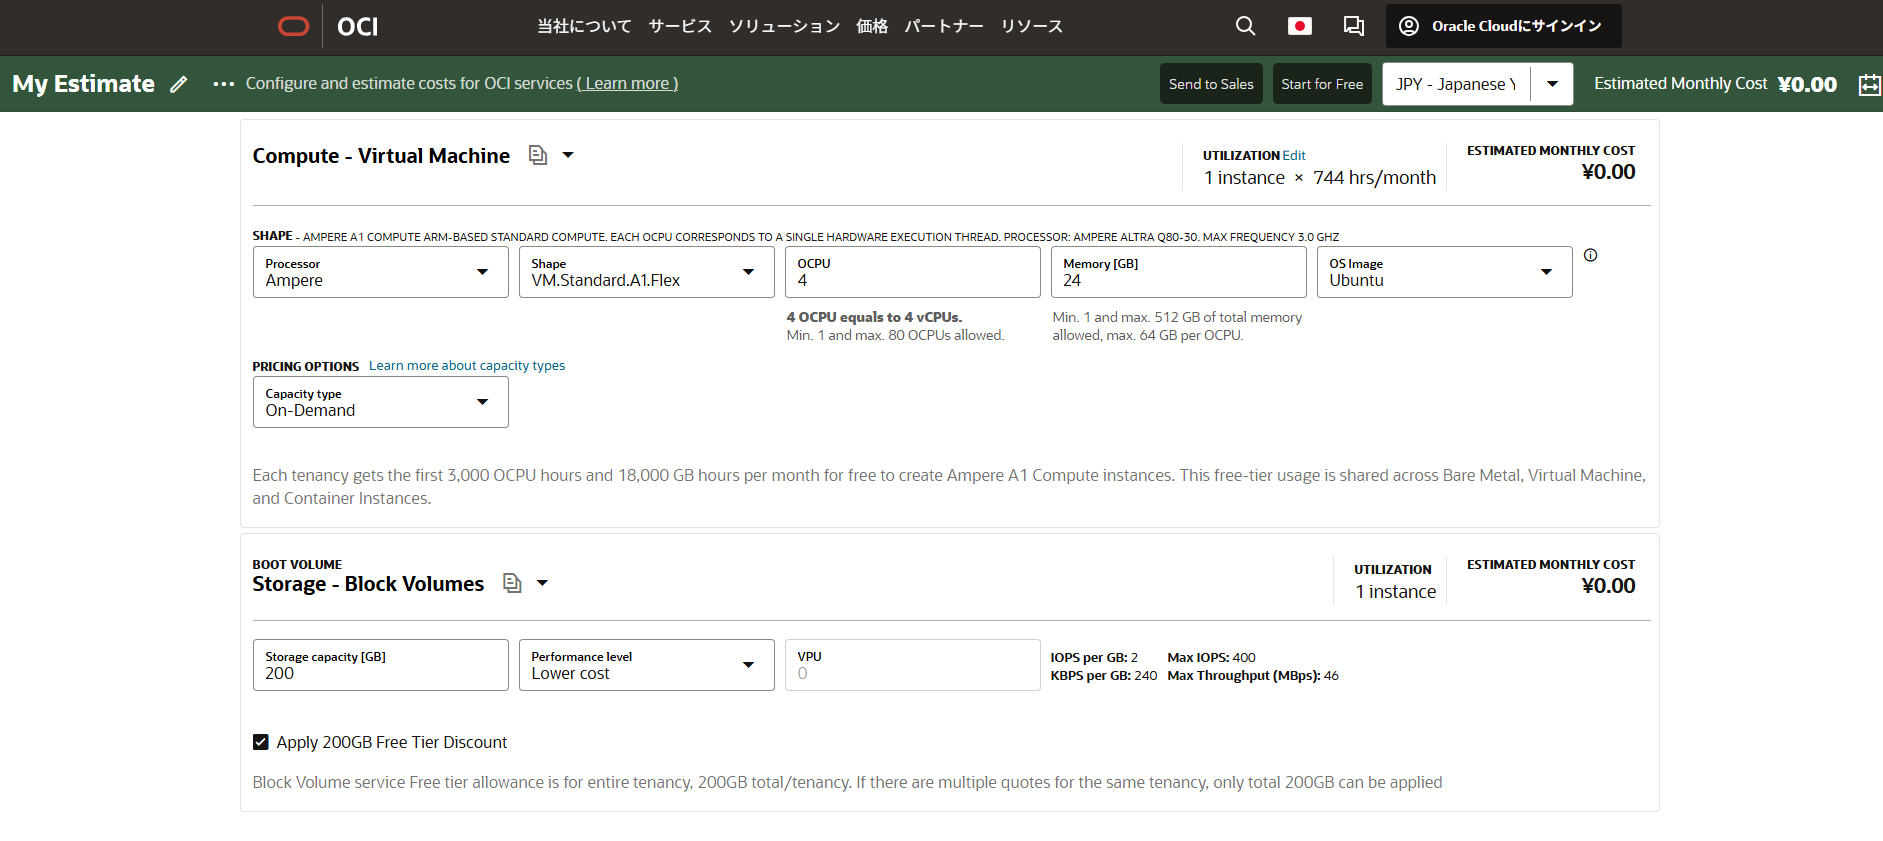Open Learn more about capacity types link
This screenshot has width=1883, height=841.
[467, 366]
